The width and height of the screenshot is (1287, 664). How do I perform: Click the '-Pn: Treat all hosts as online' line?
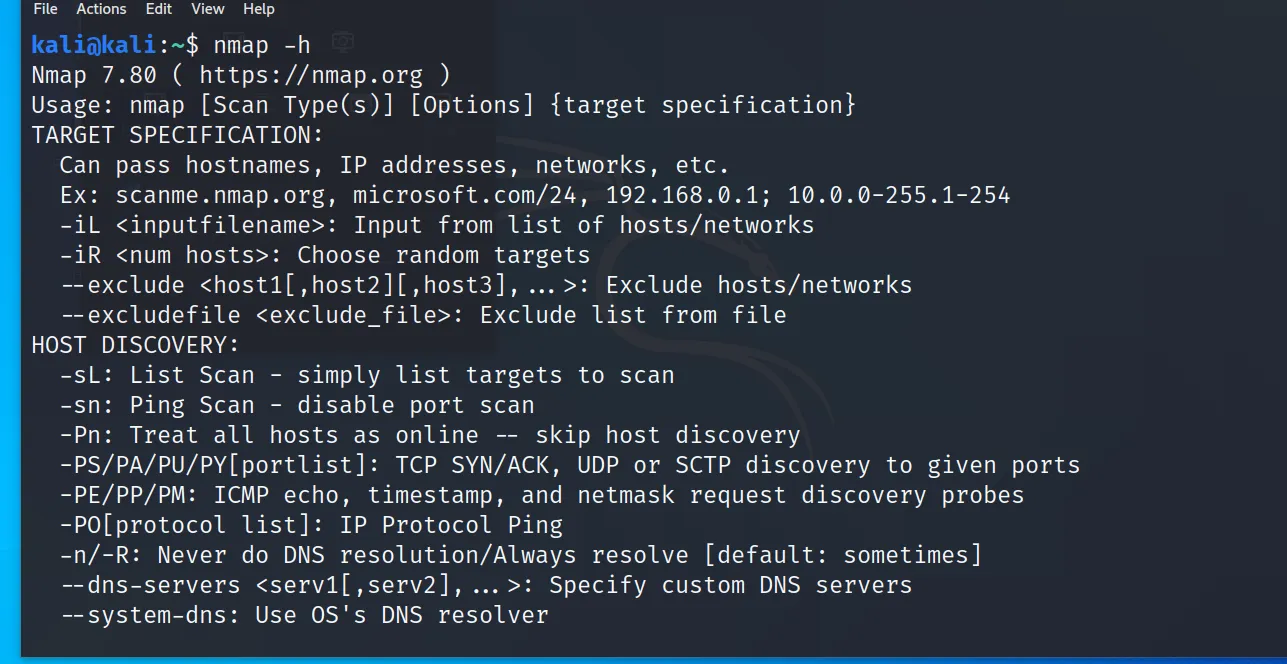[x=429, y=435]
